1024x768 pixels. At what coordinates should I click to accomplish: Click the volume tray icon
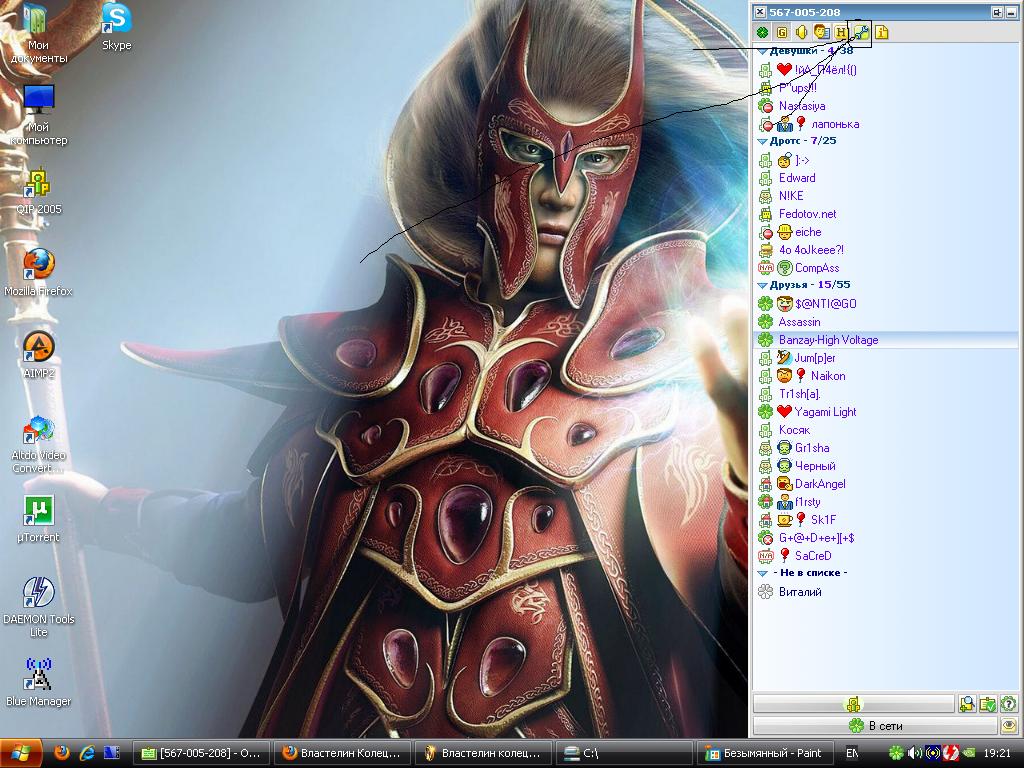coord(914,754)
